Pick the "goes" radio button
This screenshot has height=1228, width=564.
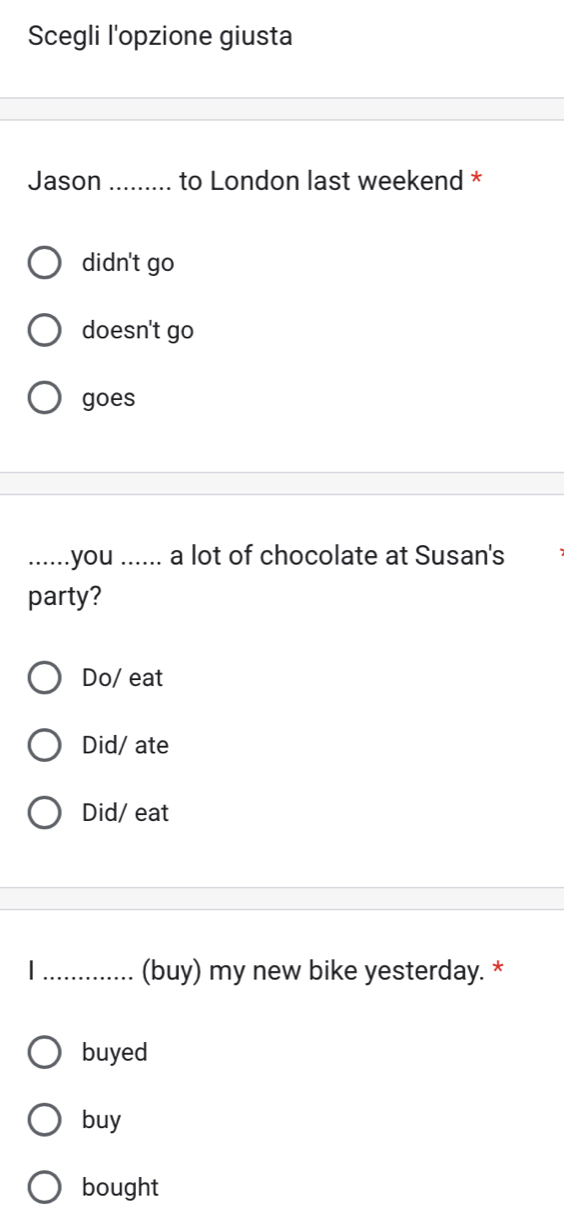(x=44, y=398)
